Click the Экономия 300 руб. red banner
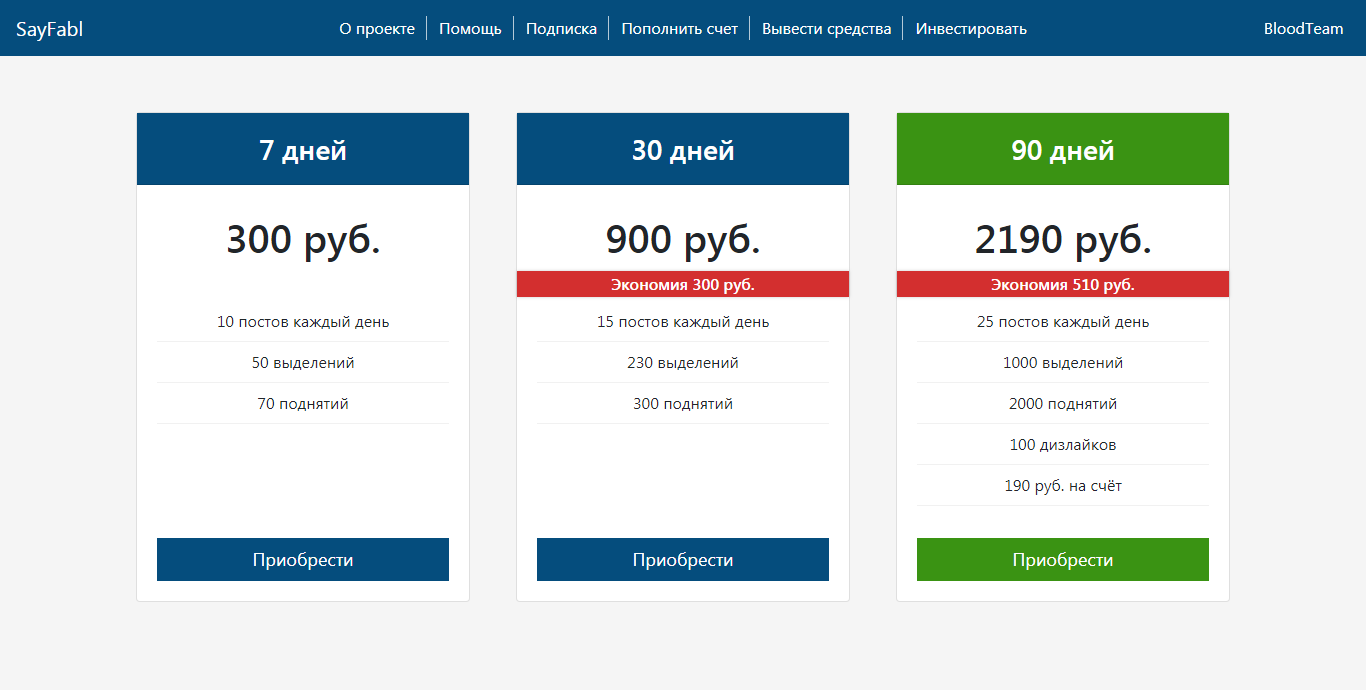 click(683, 284)
